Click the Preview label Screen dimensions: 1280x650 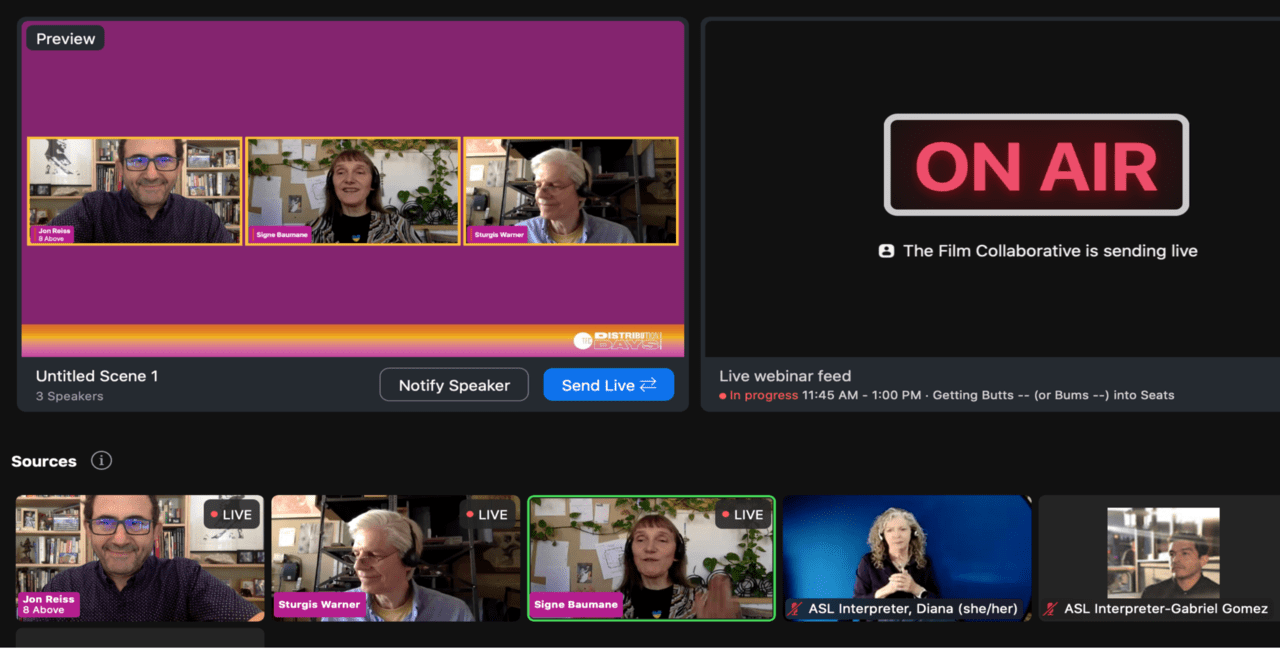(66, 39)
